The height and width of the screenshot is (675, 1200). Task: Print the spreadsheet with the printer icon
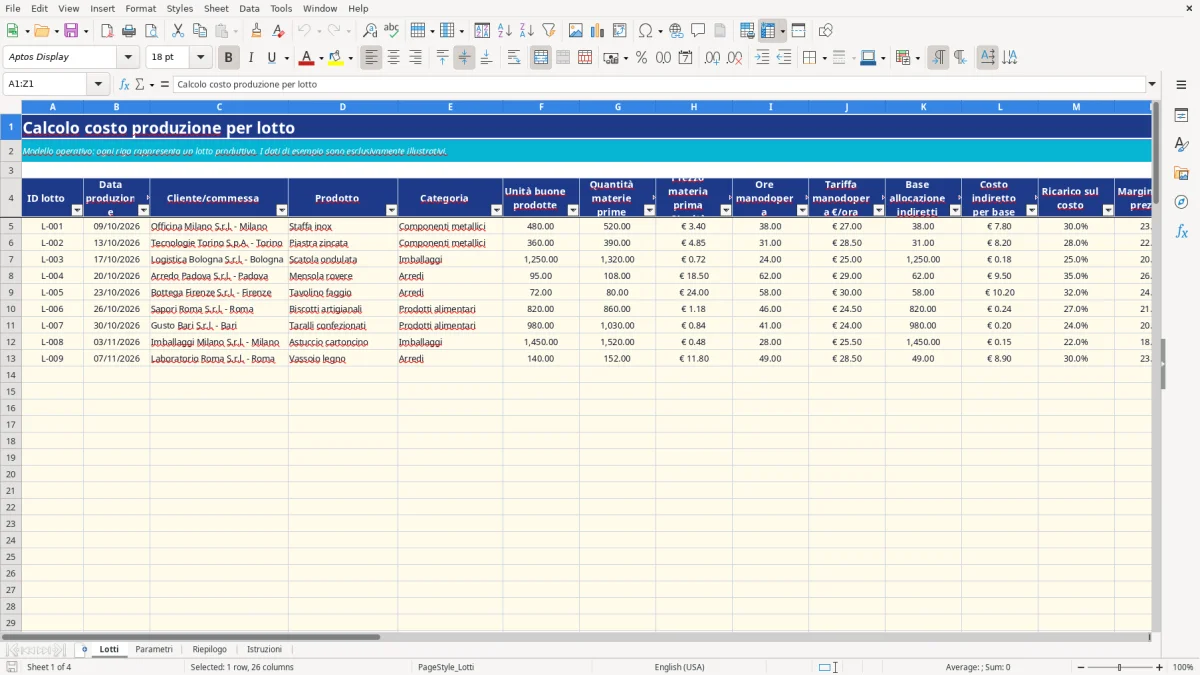click(x=128, y=31)
